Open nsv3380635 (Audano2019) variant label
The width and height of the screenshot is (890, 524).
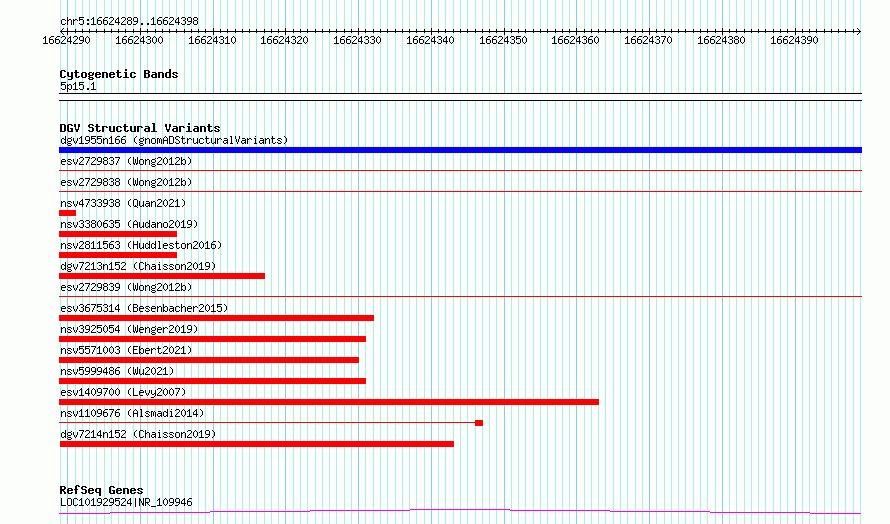(129, 224)
